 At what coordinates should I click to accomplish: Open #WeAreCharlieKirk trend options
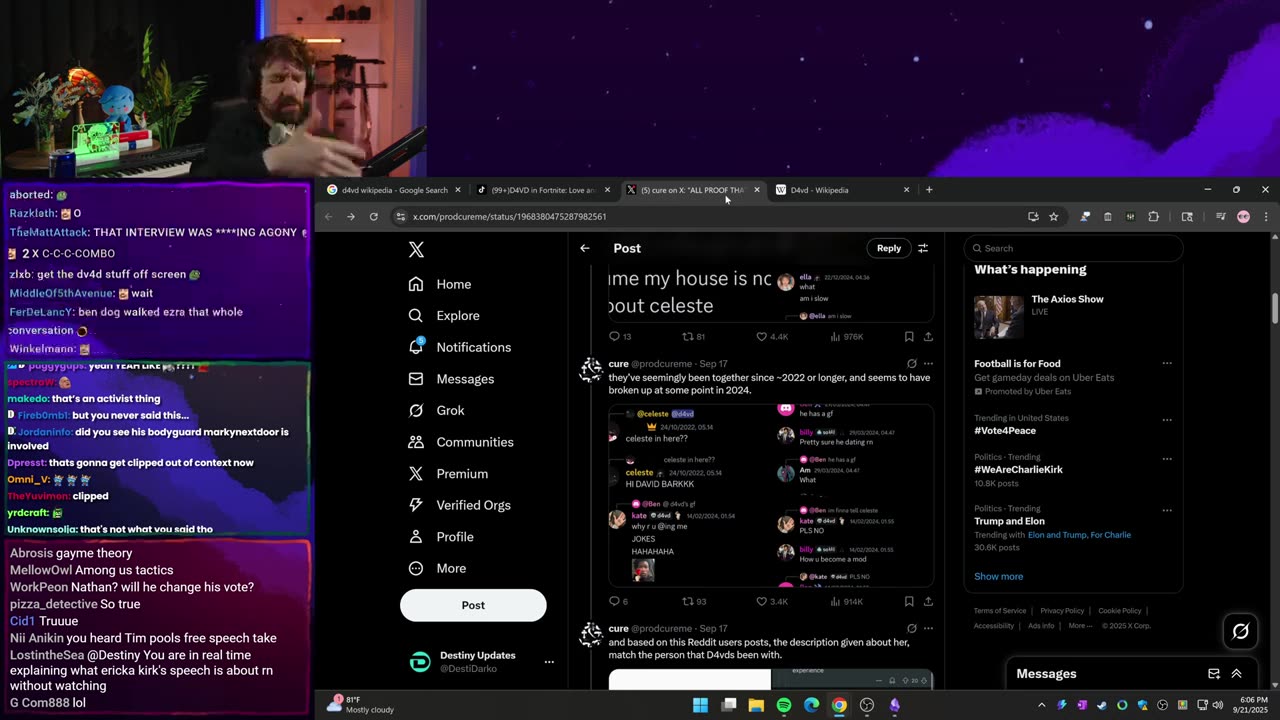(1167, 459)
